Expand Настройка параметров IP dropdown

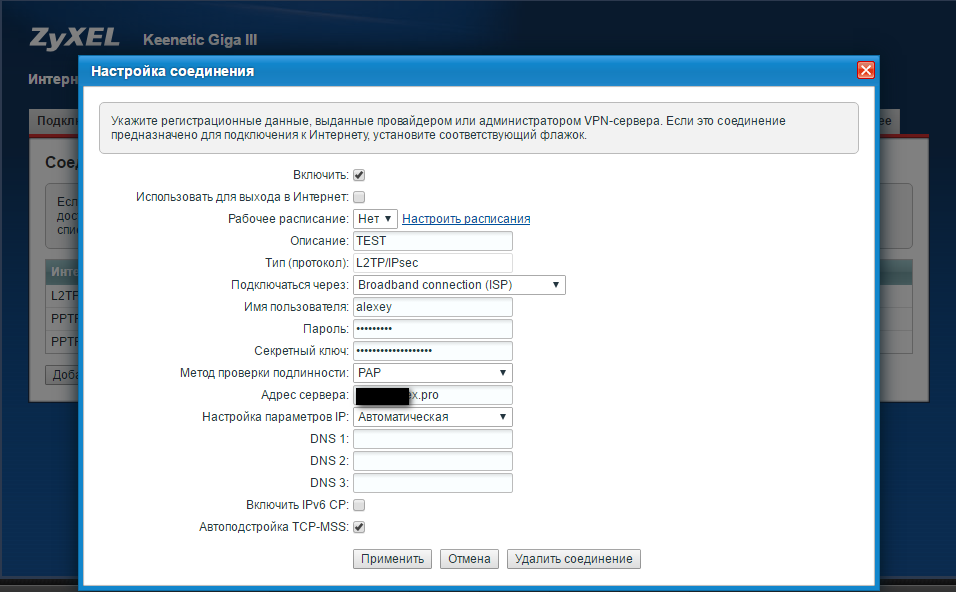432,417
